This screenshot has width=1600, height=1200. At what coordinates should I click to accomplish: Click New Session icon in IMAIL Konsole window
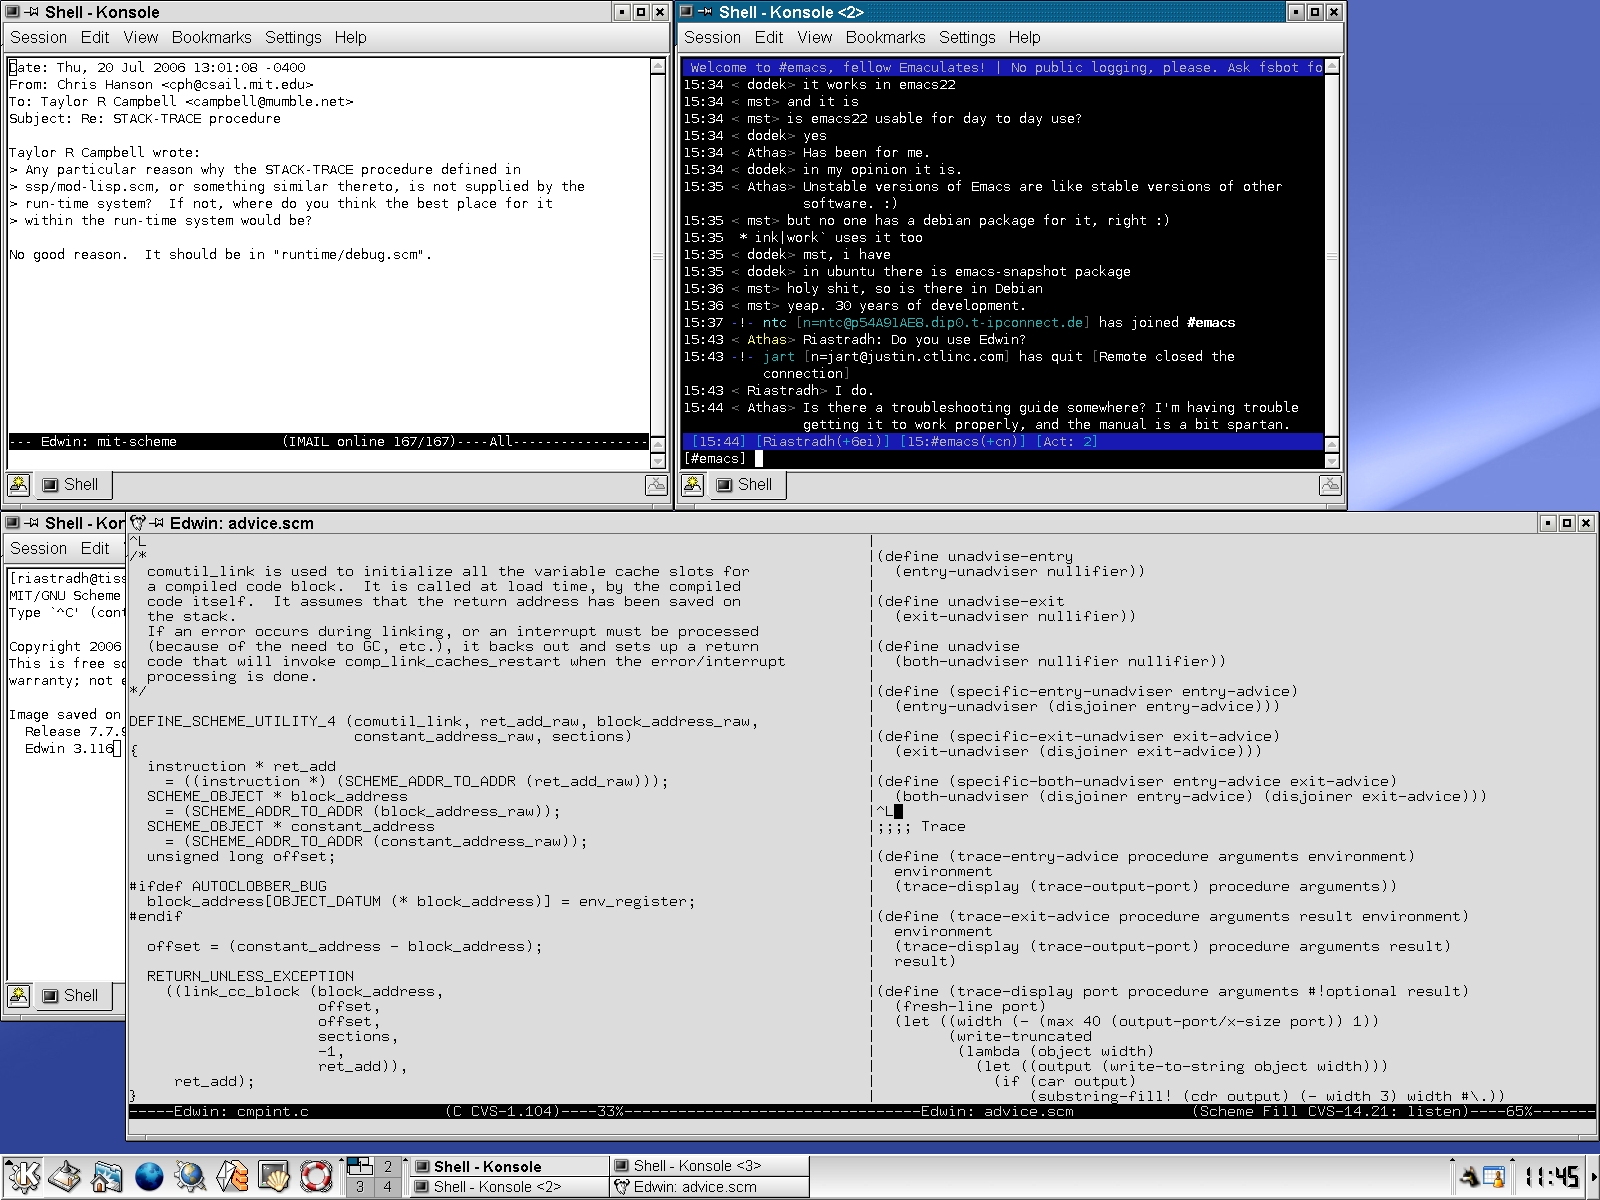[x=19, y=485]
